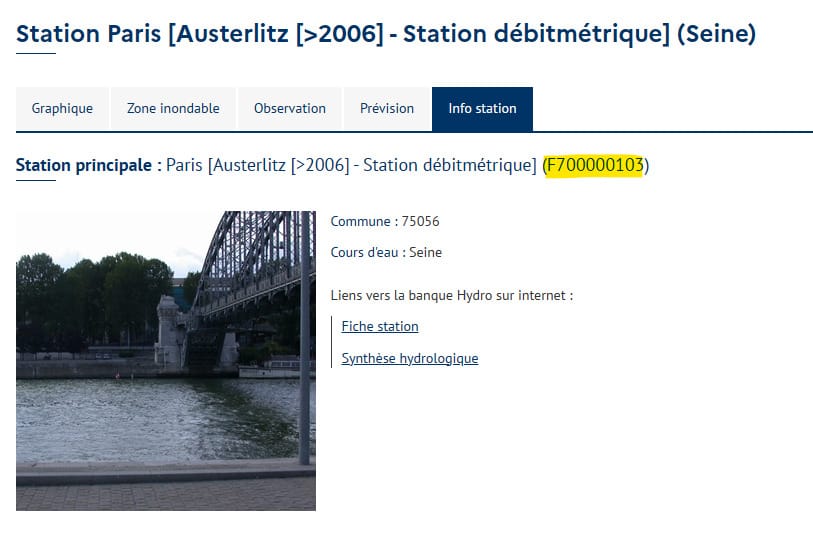Click the bold Station principale label
Viewport: 813px width, 543px height.
pos(83,165)
